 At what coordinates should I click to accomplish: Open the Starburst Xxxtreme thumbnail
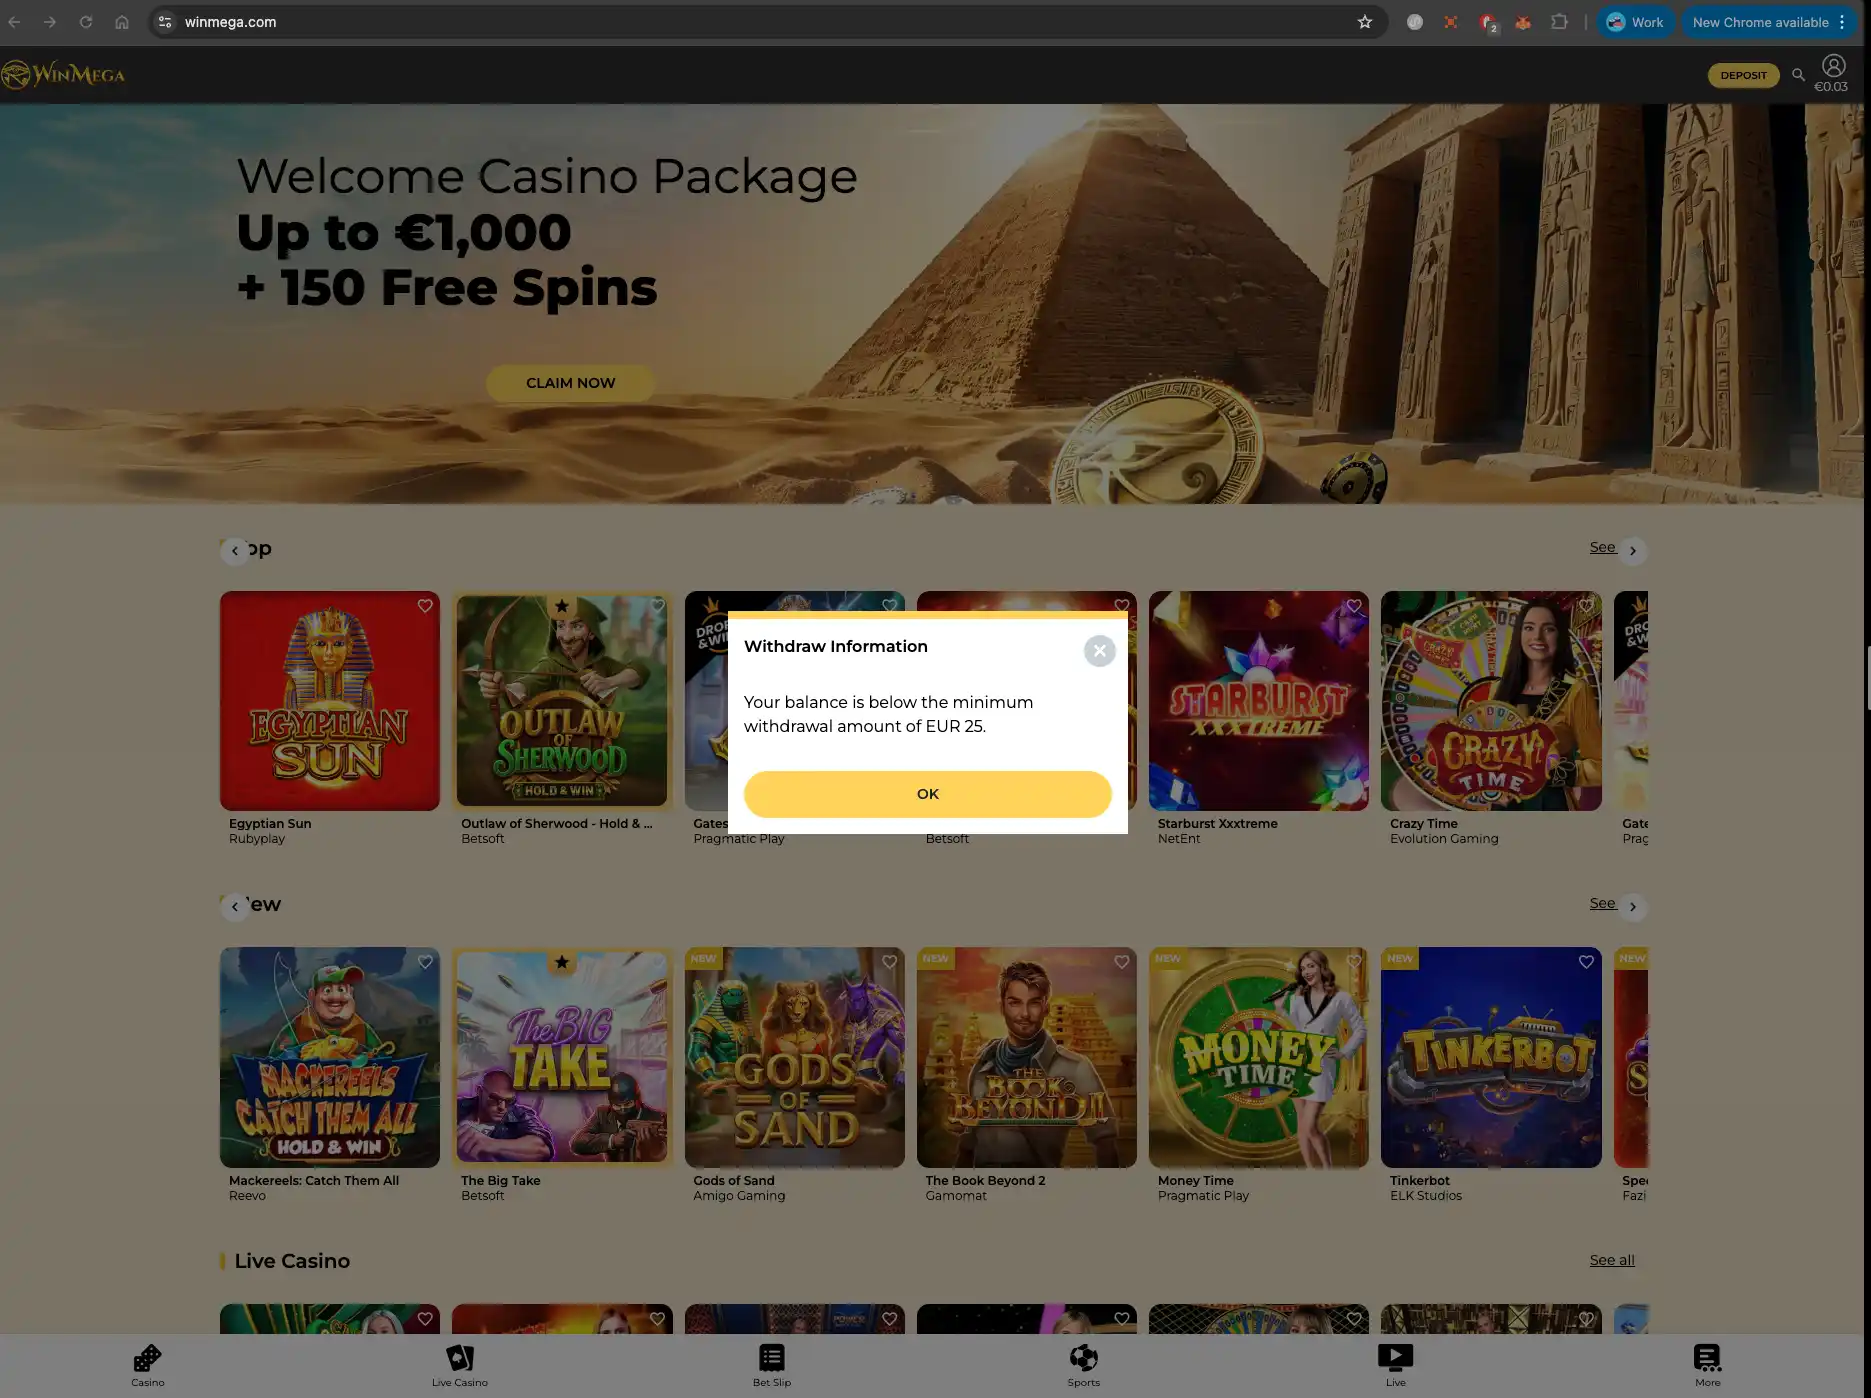(x=1258, y=701)
